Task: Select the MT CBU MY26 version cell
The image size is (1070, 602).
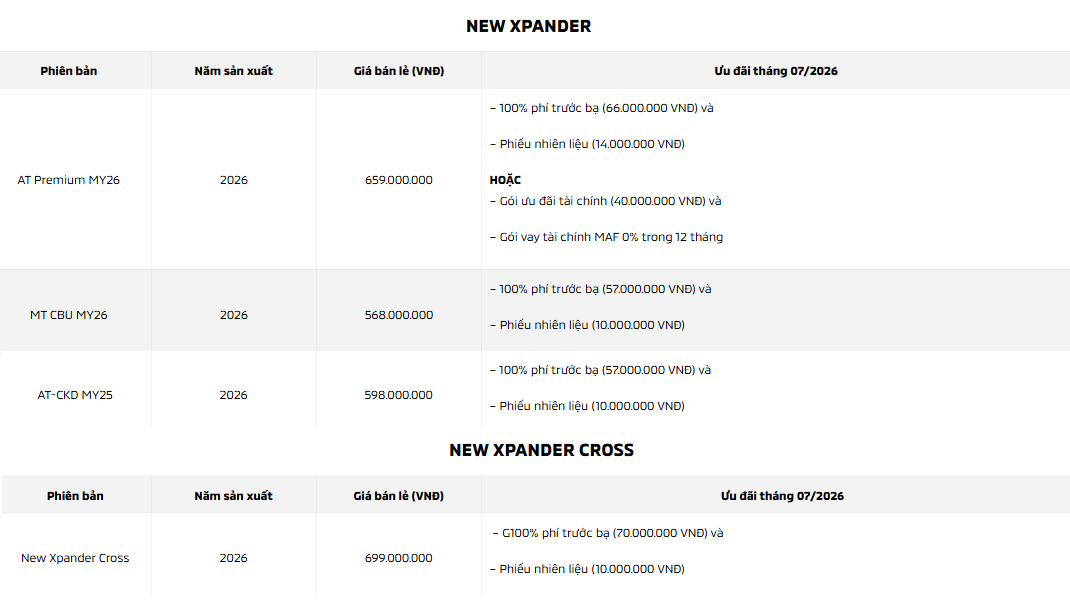Action: (x=68, y=315)
